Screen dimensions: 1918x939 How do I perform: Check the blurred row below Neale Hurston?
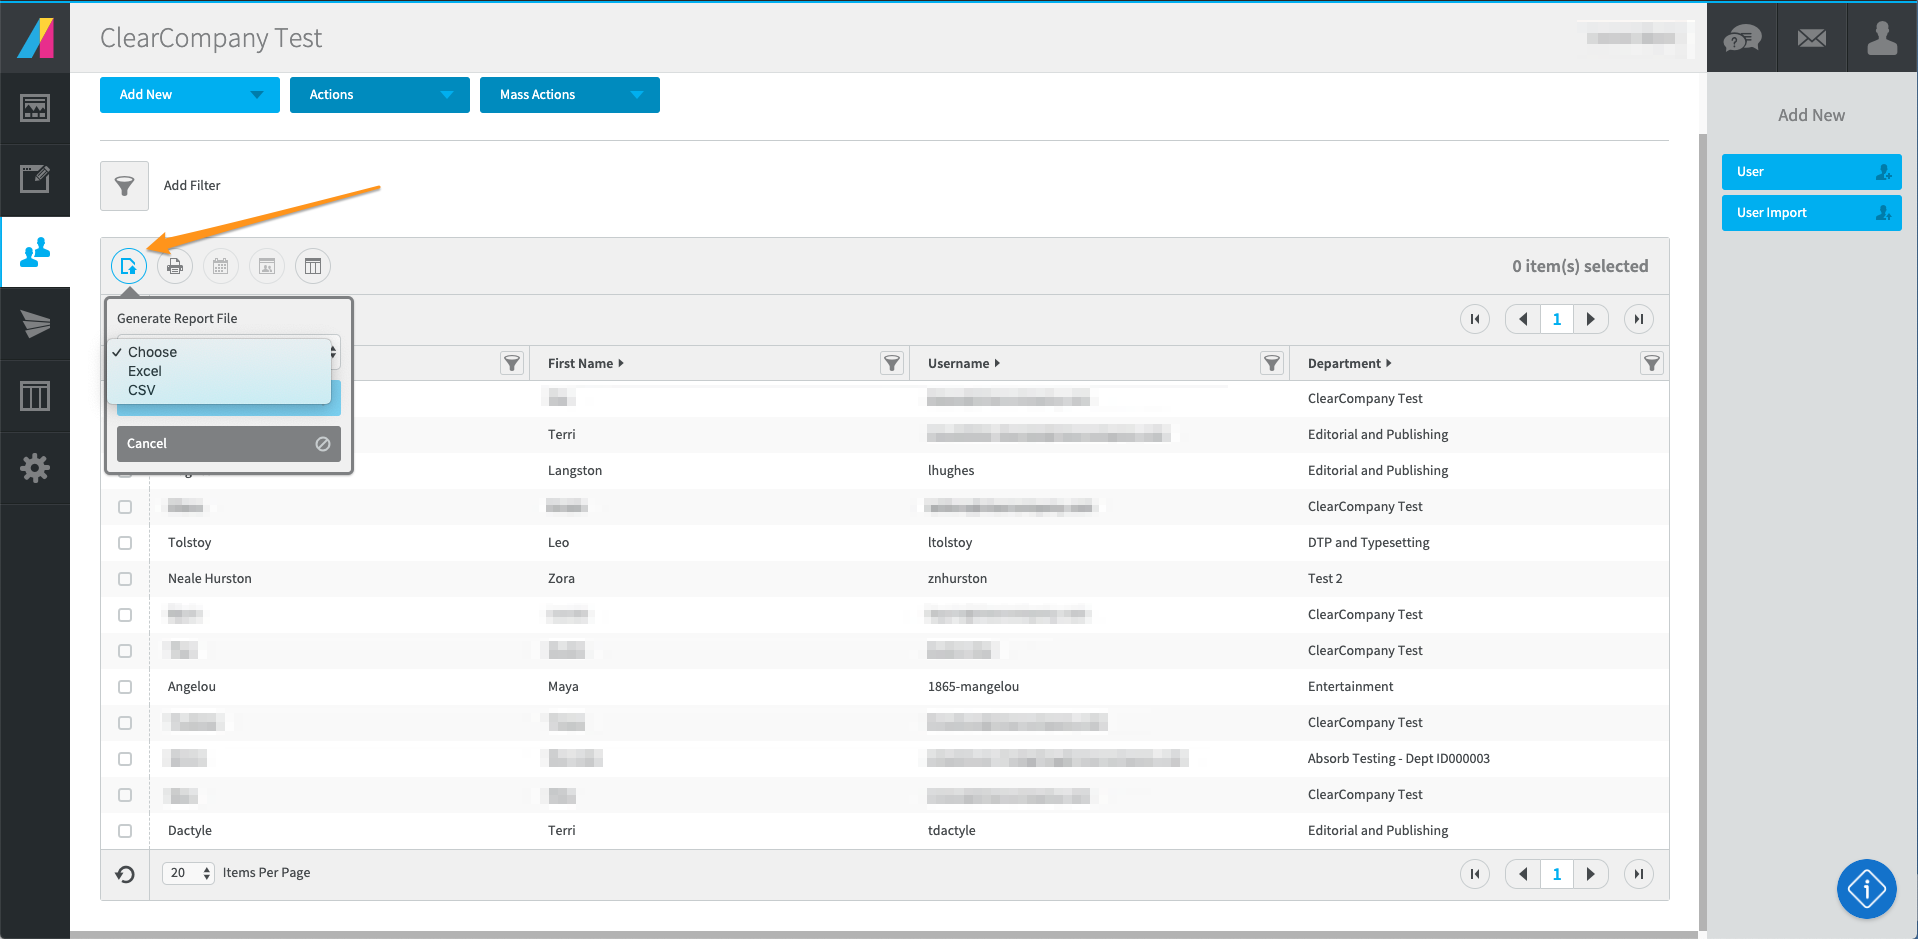tap(125, 615)
